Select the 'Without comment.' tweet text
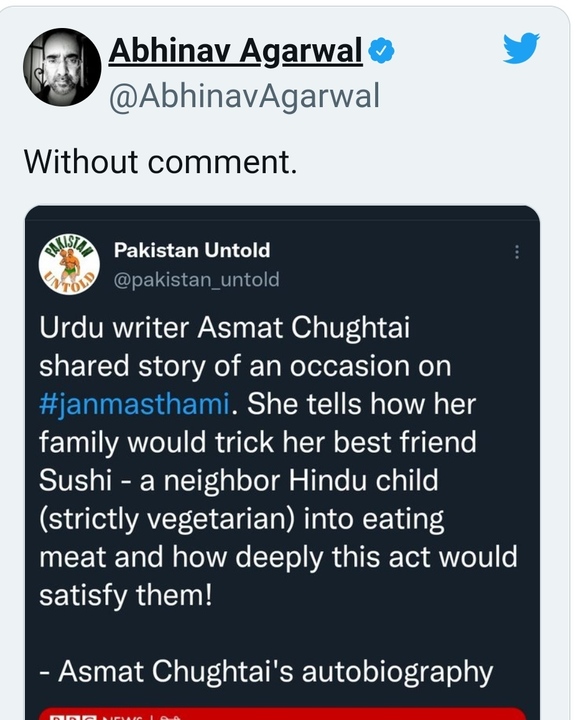Viewport: 586px width, 720px height. [x=160, y=162]
